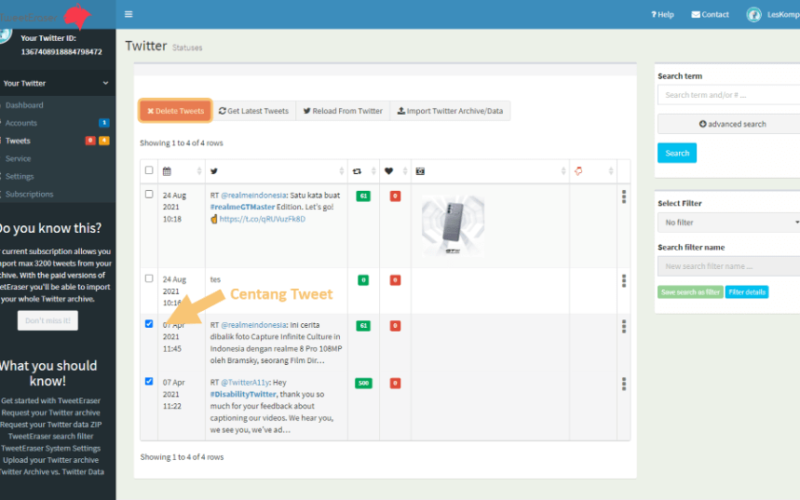Collapse the Your Twitter sidebar section

[x=56, y=83]
